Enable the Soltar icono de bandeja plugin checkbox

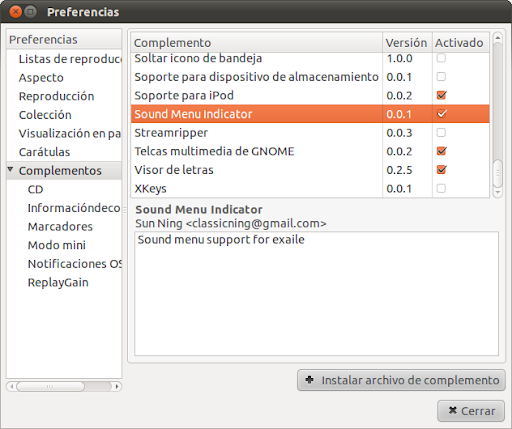tap(441, 58)
